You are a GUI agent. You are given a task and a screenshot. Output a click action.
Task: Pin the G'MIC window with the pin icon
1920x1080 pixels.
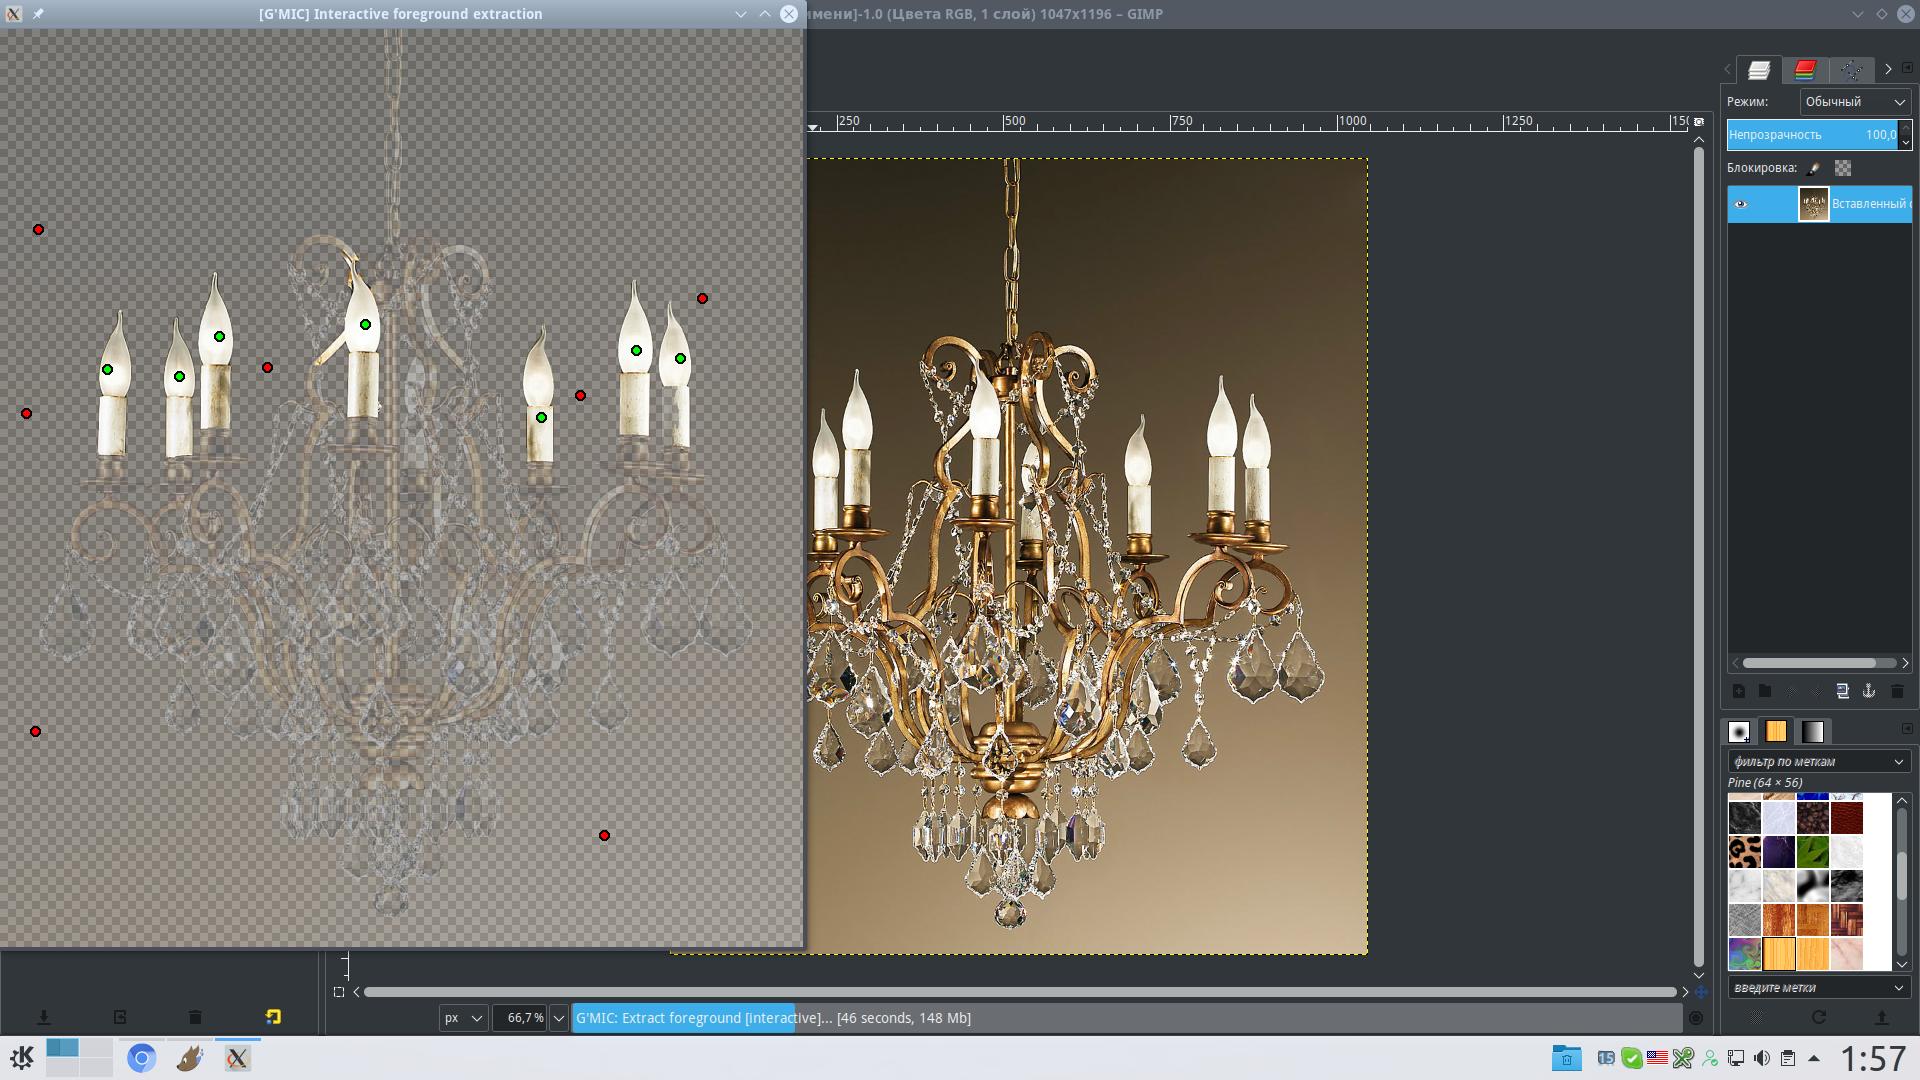38,14
